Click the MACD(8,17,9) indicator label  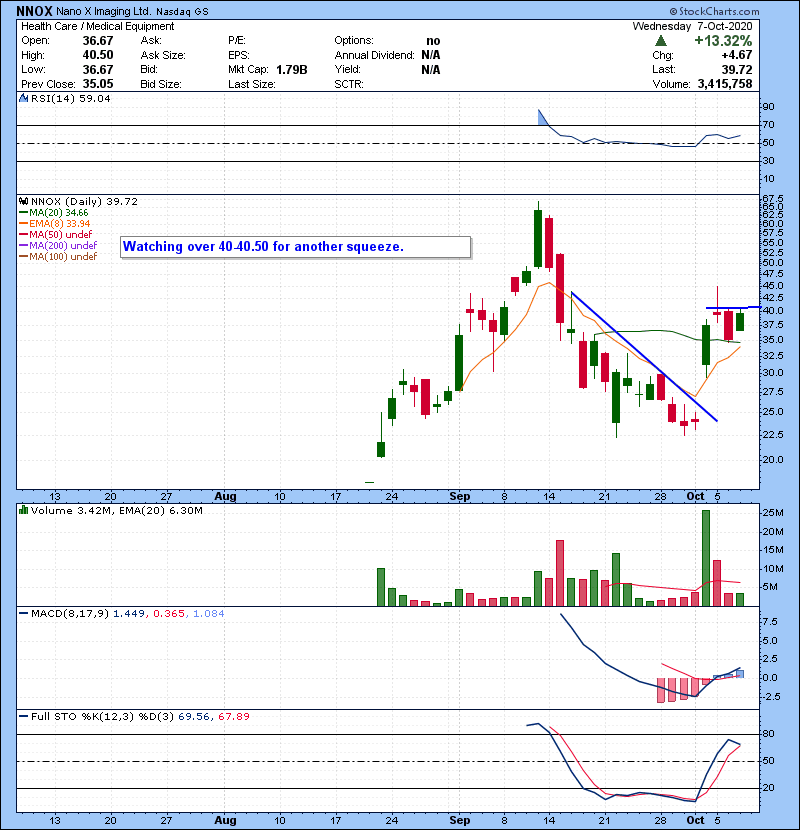click(x=69, y=614)
